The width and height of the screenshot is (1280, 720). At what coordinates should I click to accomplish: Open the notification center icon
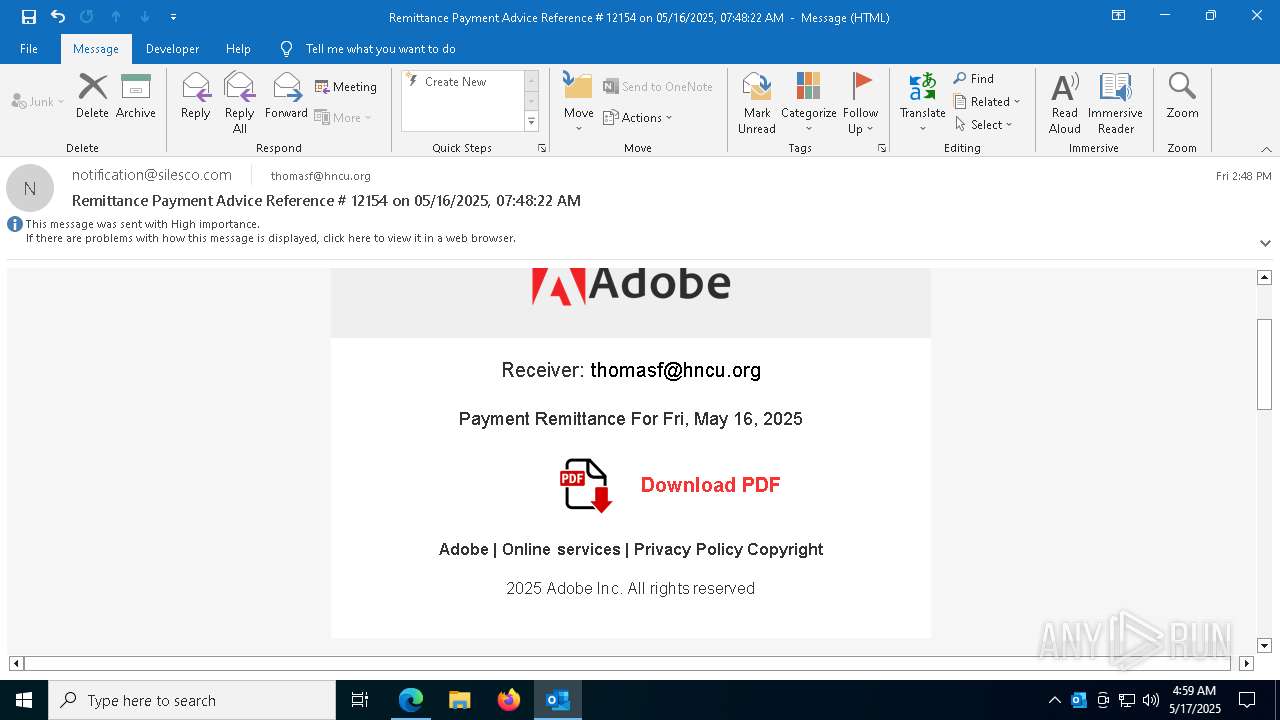pyautogui.click(x=1247, y=700)
